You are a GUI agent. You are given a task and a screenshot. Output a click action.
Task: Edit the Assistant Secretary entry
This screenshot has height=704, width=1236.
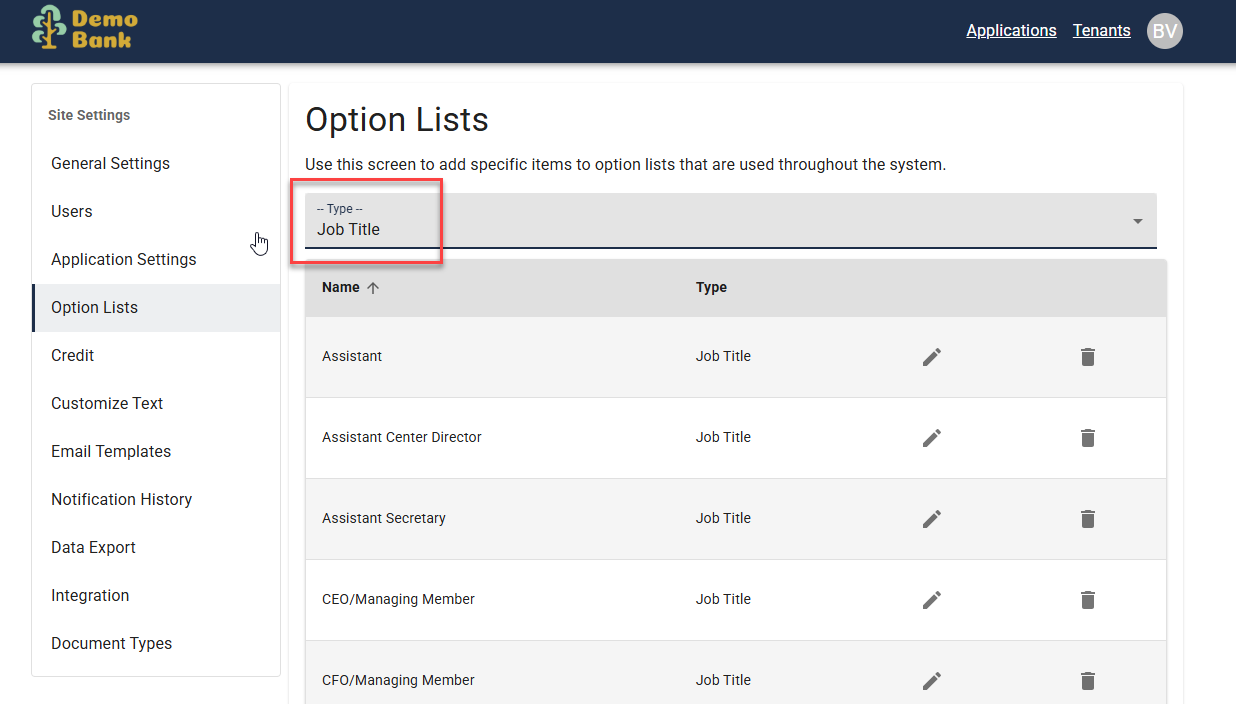point(932,519)
